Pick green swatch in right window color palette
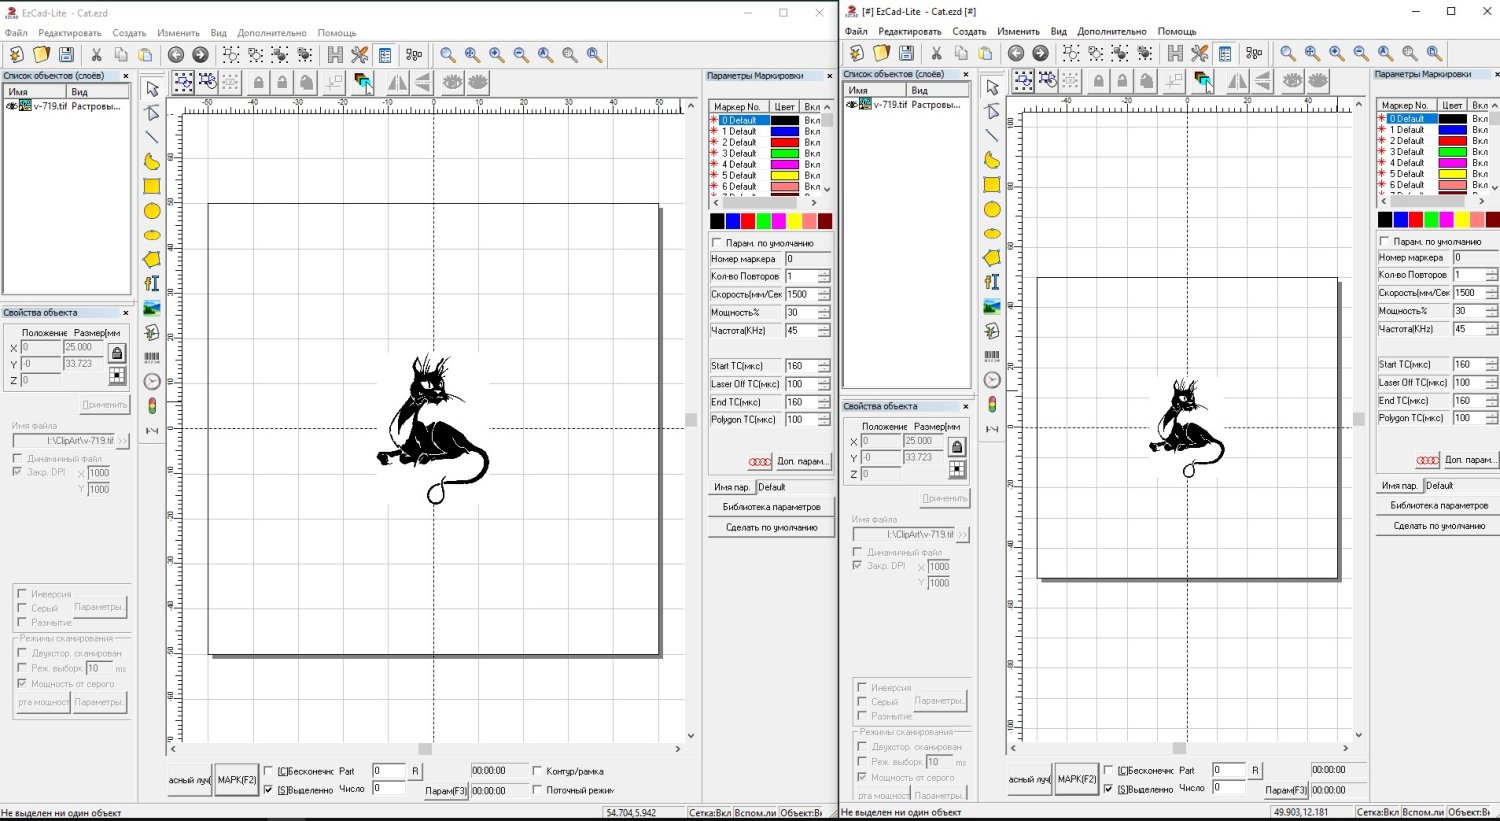1500x821 pixels. 1431,220
